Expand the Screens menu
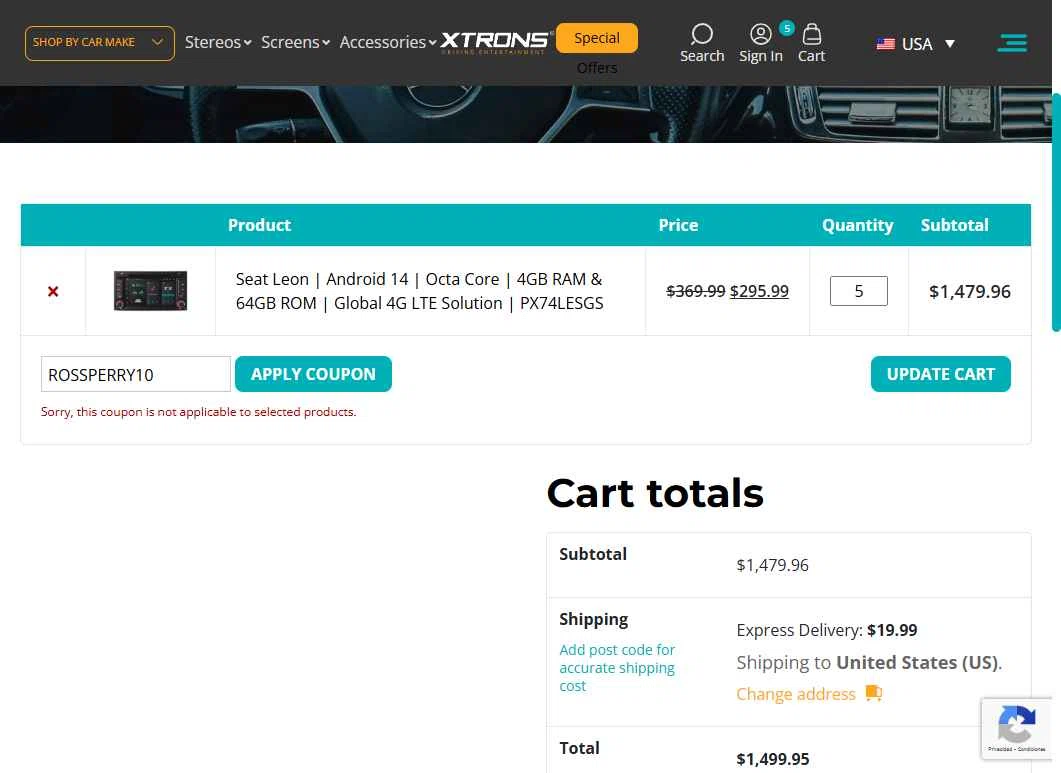The width and height of the screenshot is (1061, 773). click(x=295, y=42)
